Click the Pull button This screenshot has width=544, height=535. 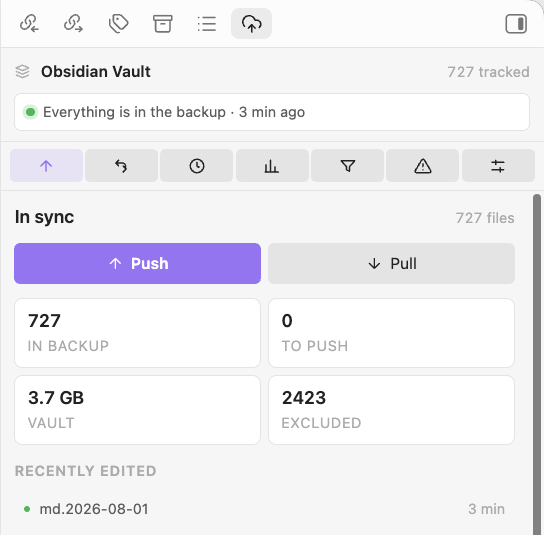click(391, 263)
